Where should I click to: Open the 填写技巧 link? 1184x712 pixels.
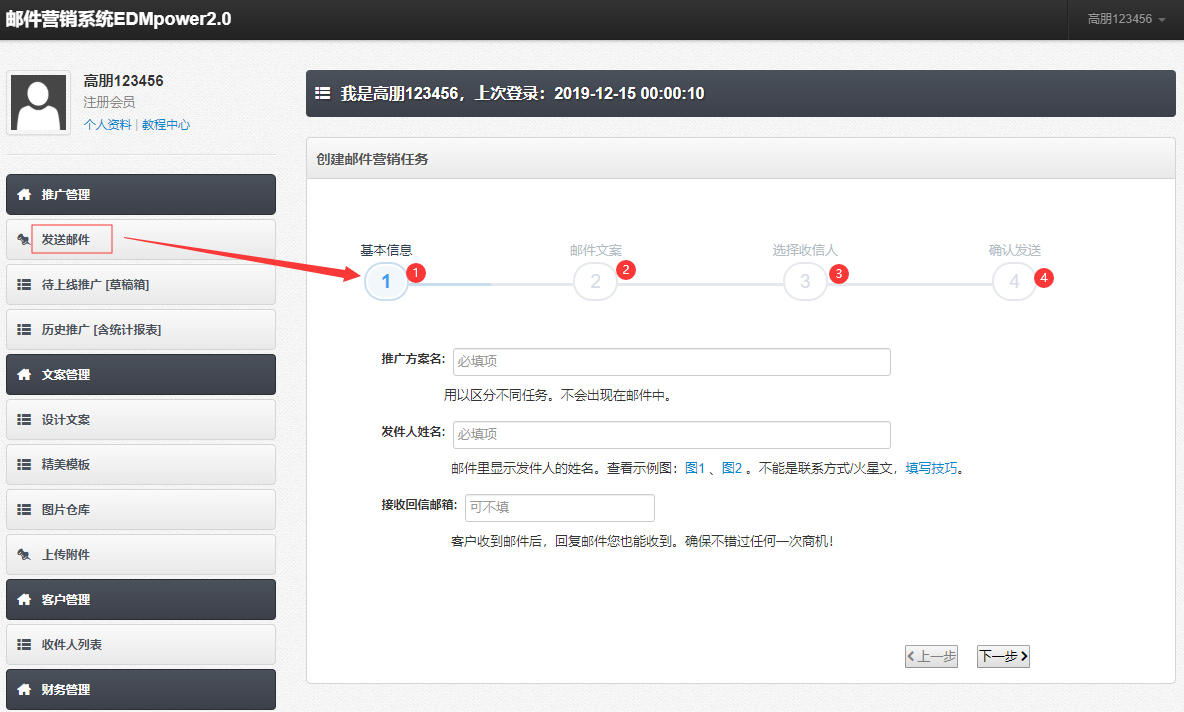click(x=931, y=468)
